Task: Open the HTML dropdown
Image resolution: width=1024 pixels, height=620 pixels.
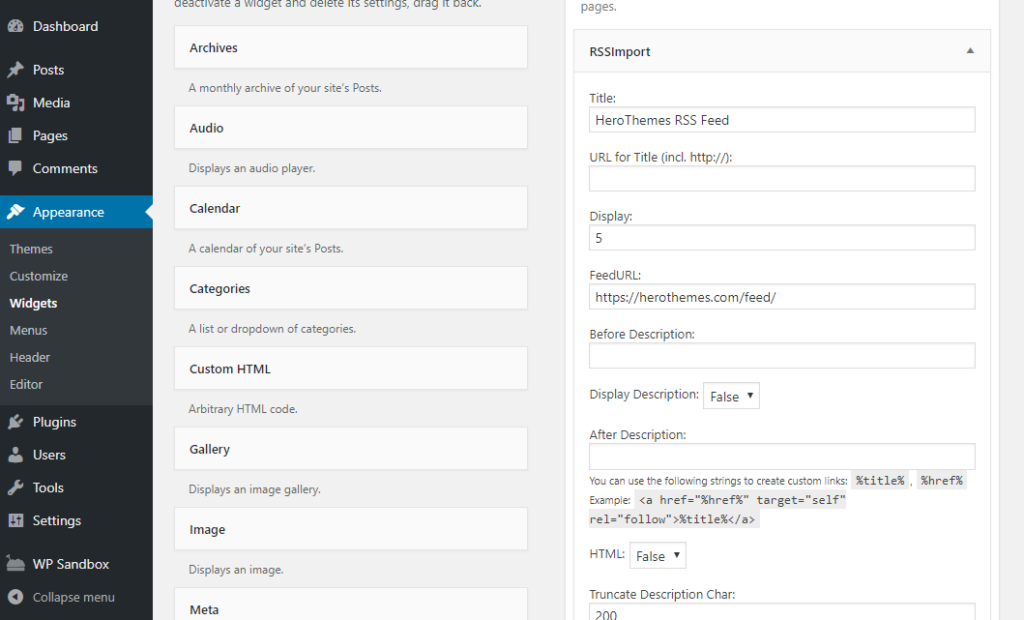Action: point(657,554)
